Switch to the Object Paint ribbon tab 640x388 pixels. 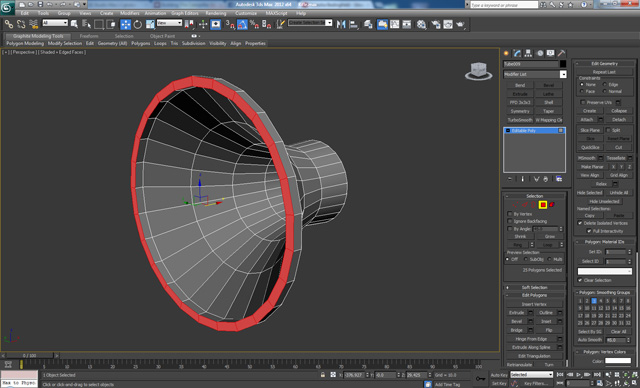click(162, 36)
